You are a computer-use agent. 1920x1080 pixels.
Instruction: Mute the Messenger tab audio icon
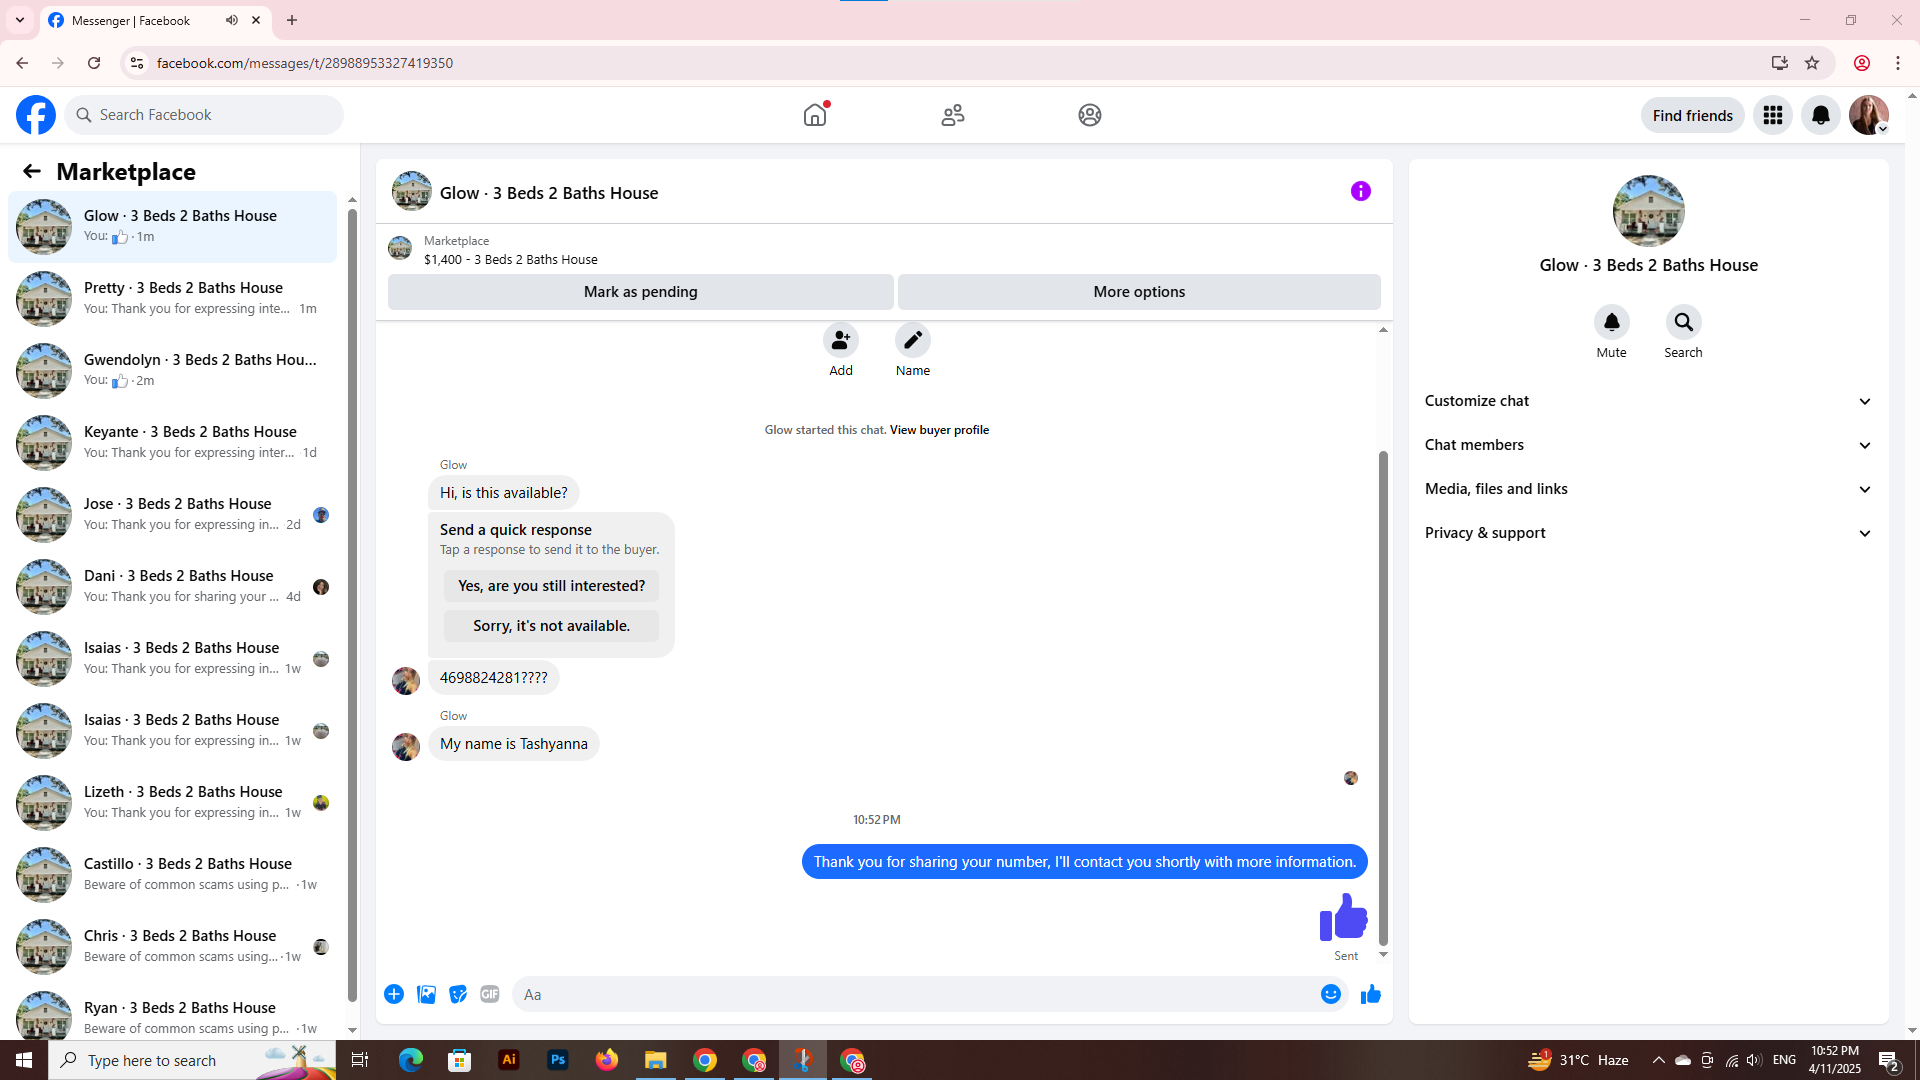tap(232, 20)
